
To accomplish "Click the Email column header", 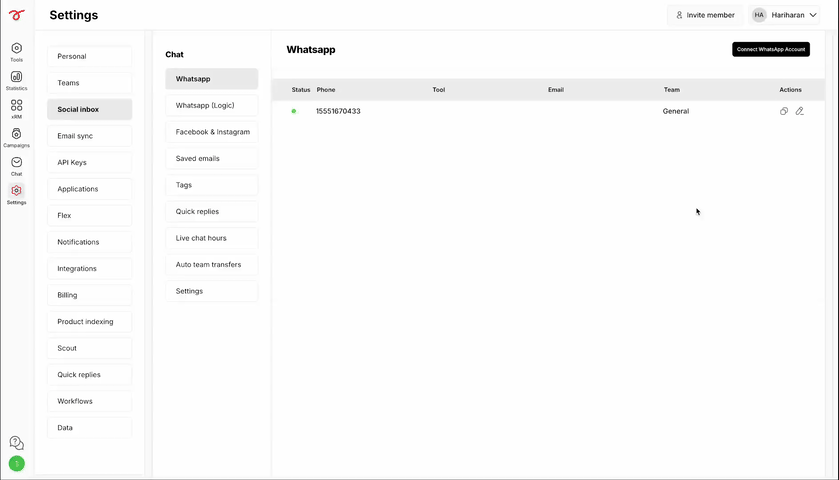I will (x=556, y=90).
